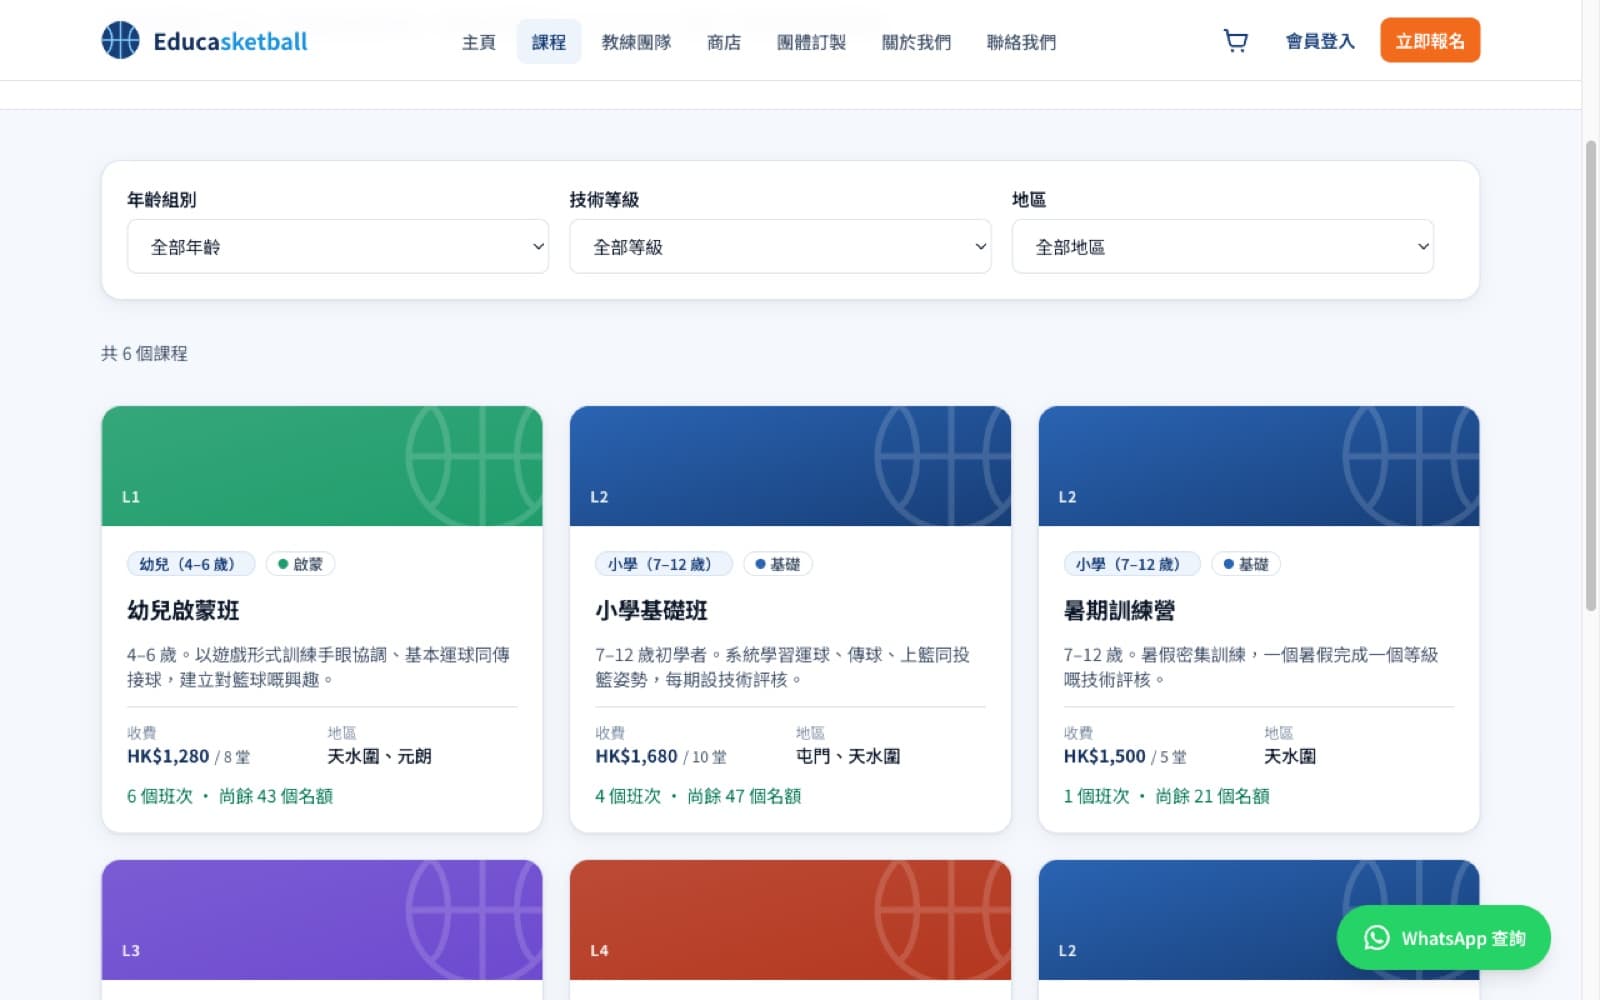This screenshot has height=1000, width=1600.
Task: Click the green L1 course banner
Action: (x=322, y=466)
